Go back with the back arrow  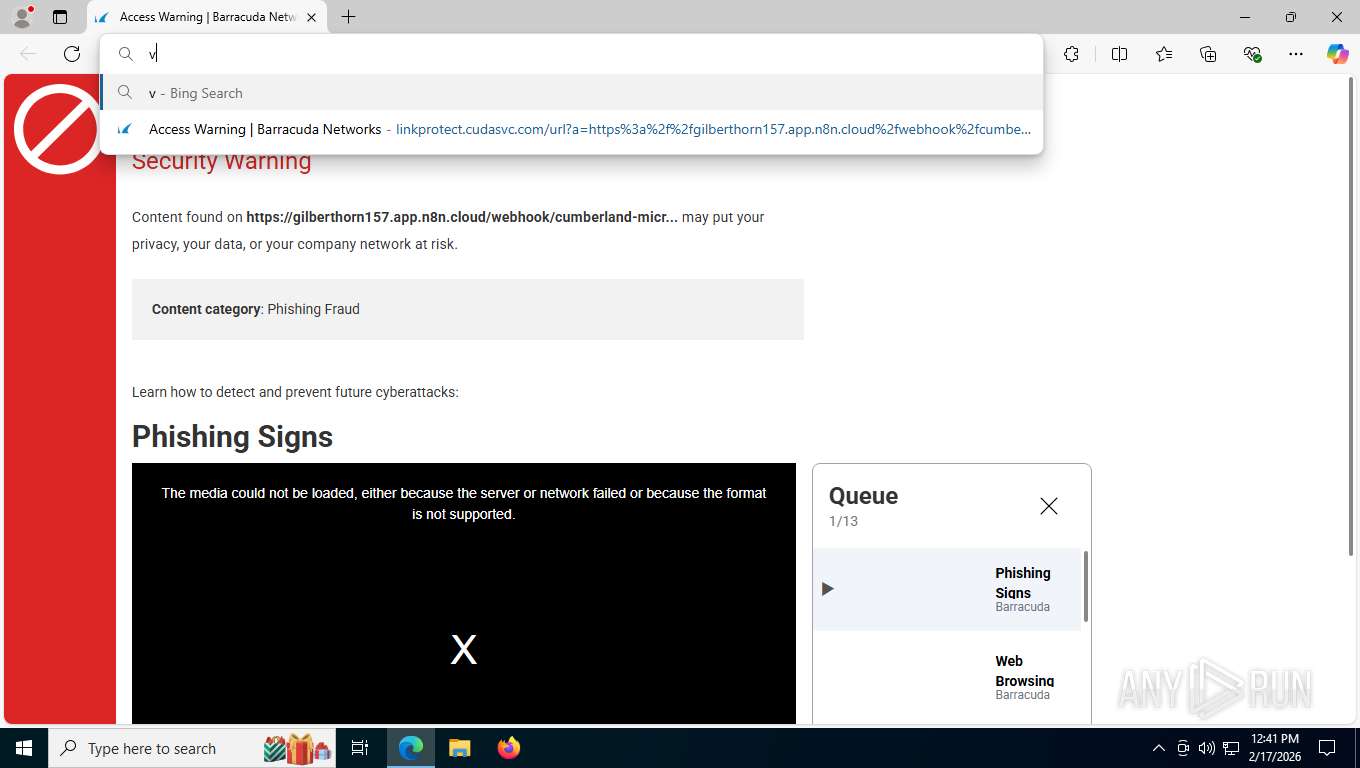(x=28, y=54)
